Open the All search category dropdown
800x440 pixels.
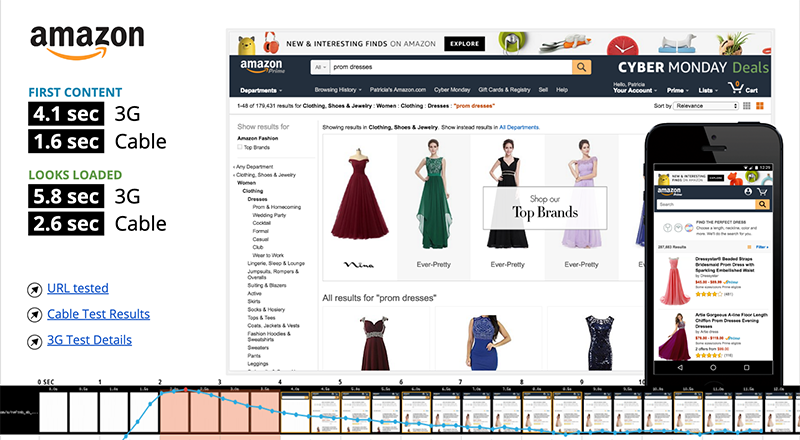320,67
